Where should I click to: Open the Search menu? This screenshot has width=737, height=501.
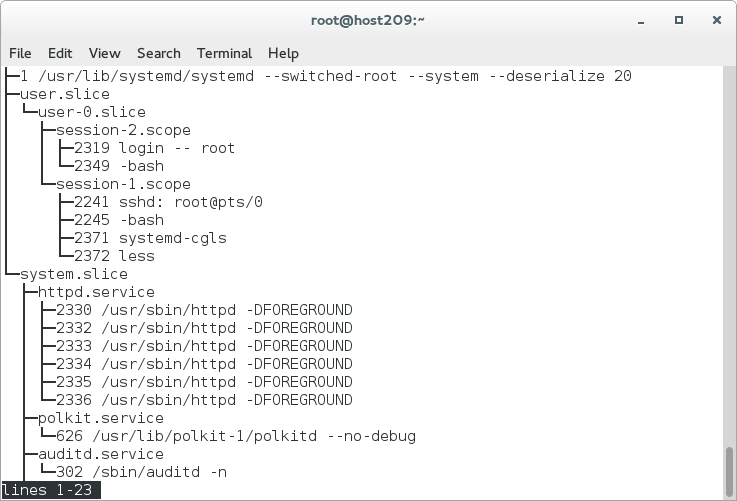(x=159, y=53)
